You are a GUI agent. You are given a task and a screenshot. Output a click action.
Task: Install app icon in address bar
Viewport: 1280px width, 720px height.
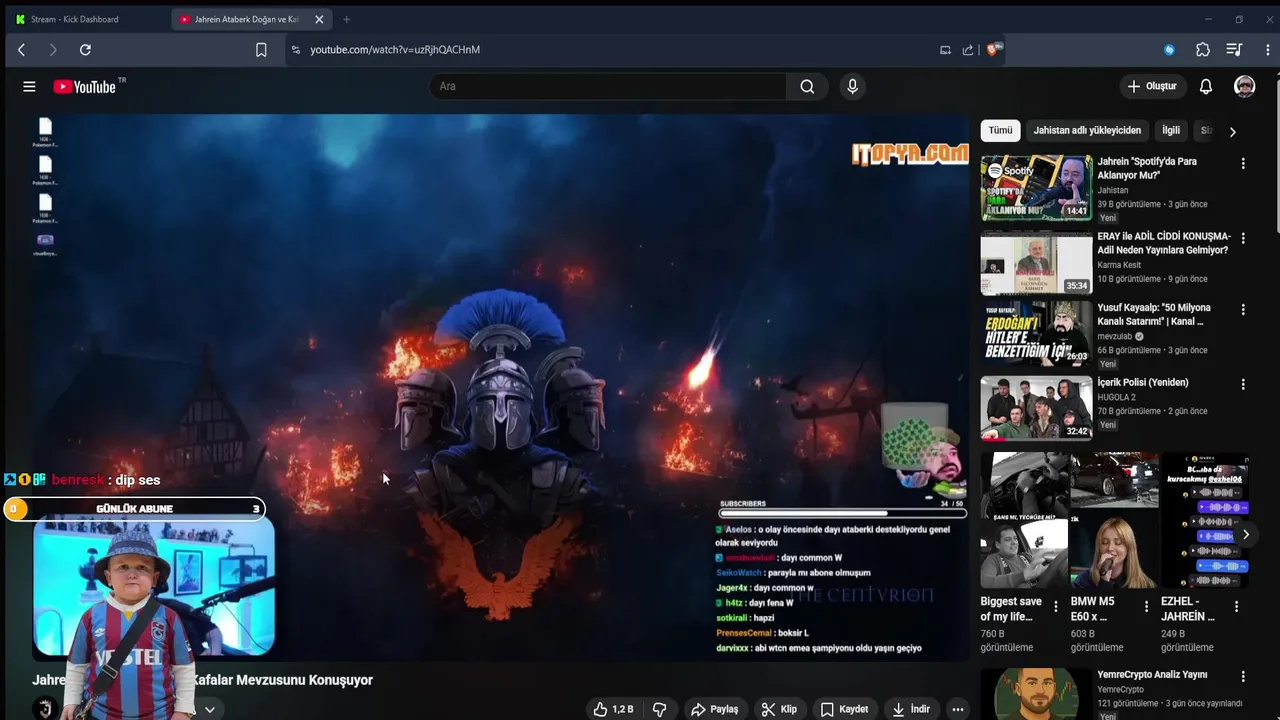pyautogui.click(x=945, y=49)
